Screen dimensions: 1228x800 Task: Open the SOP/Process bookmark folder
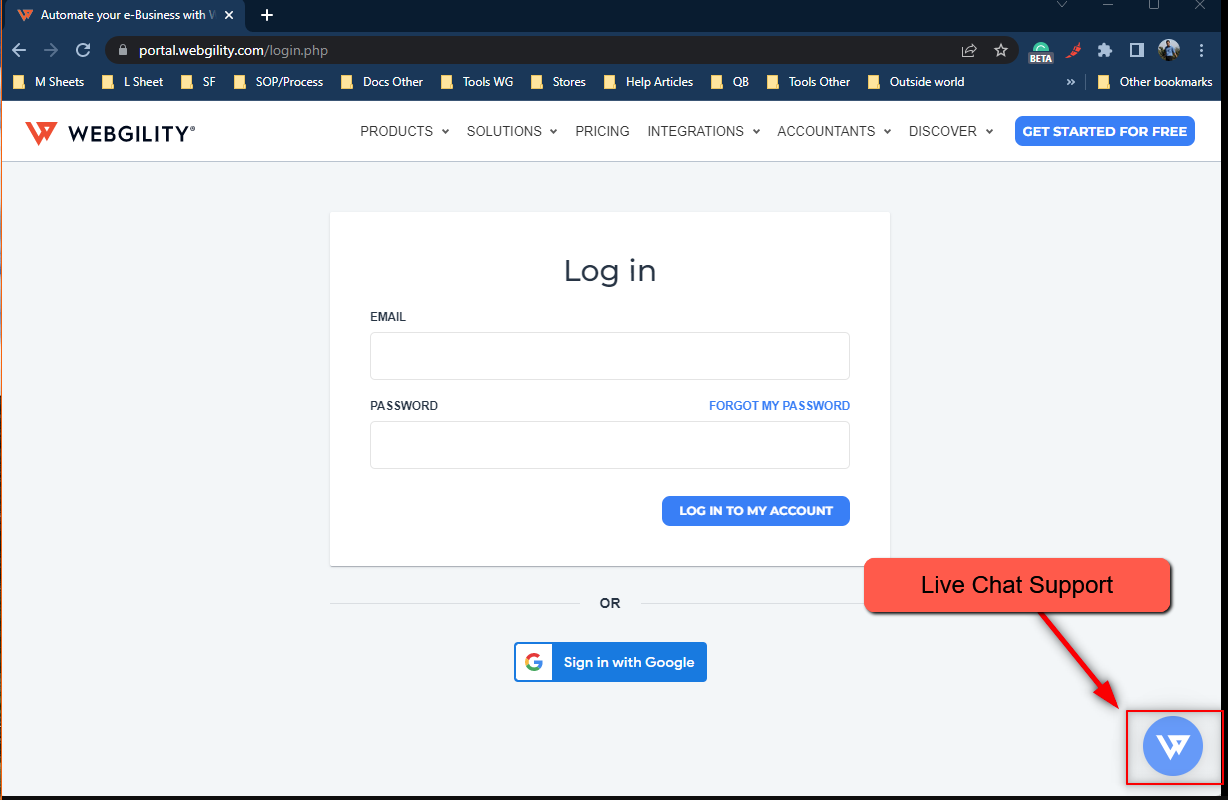(278, 82)
